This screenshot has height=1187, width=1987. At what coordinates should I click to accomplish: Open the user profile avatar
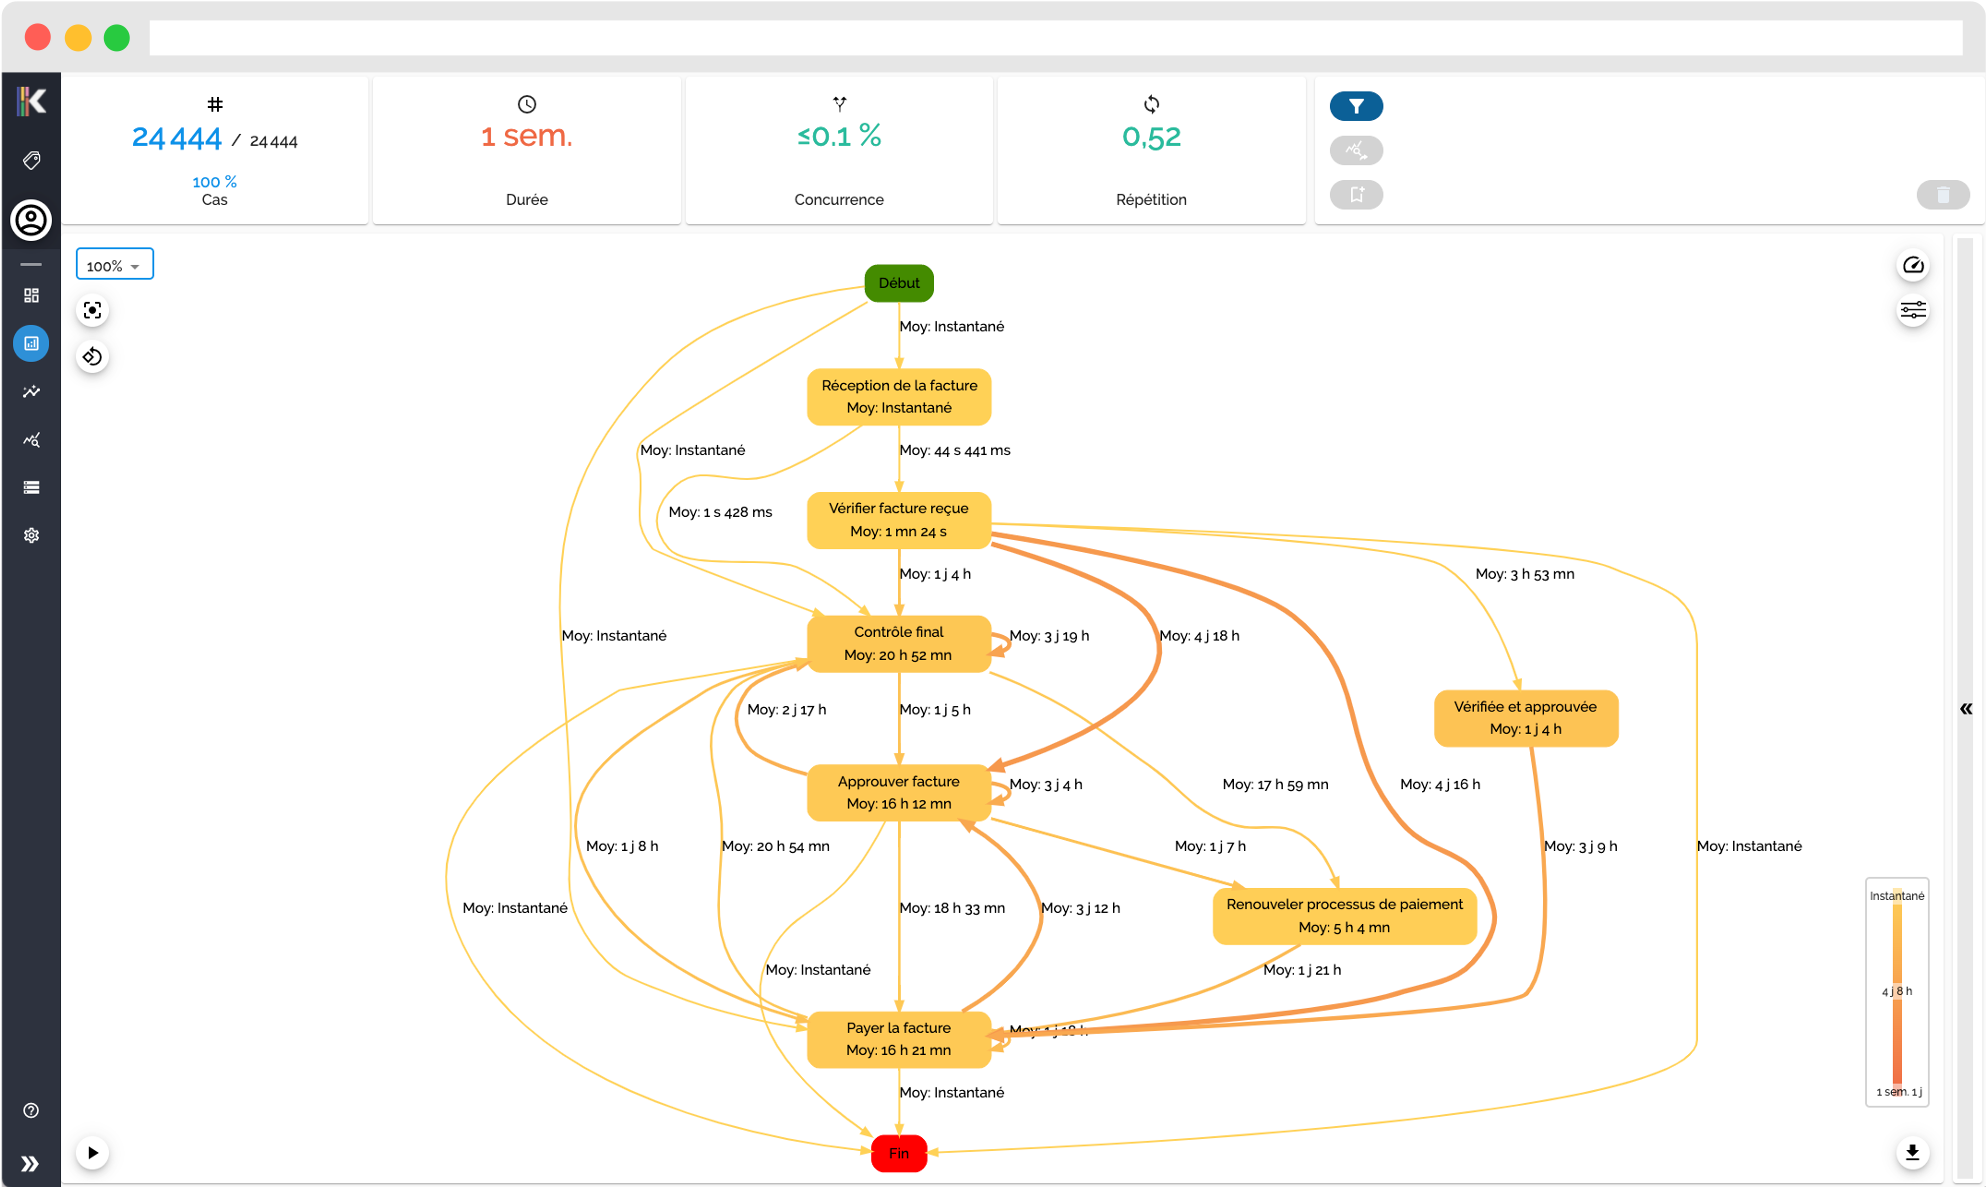(x=31, y=220)
